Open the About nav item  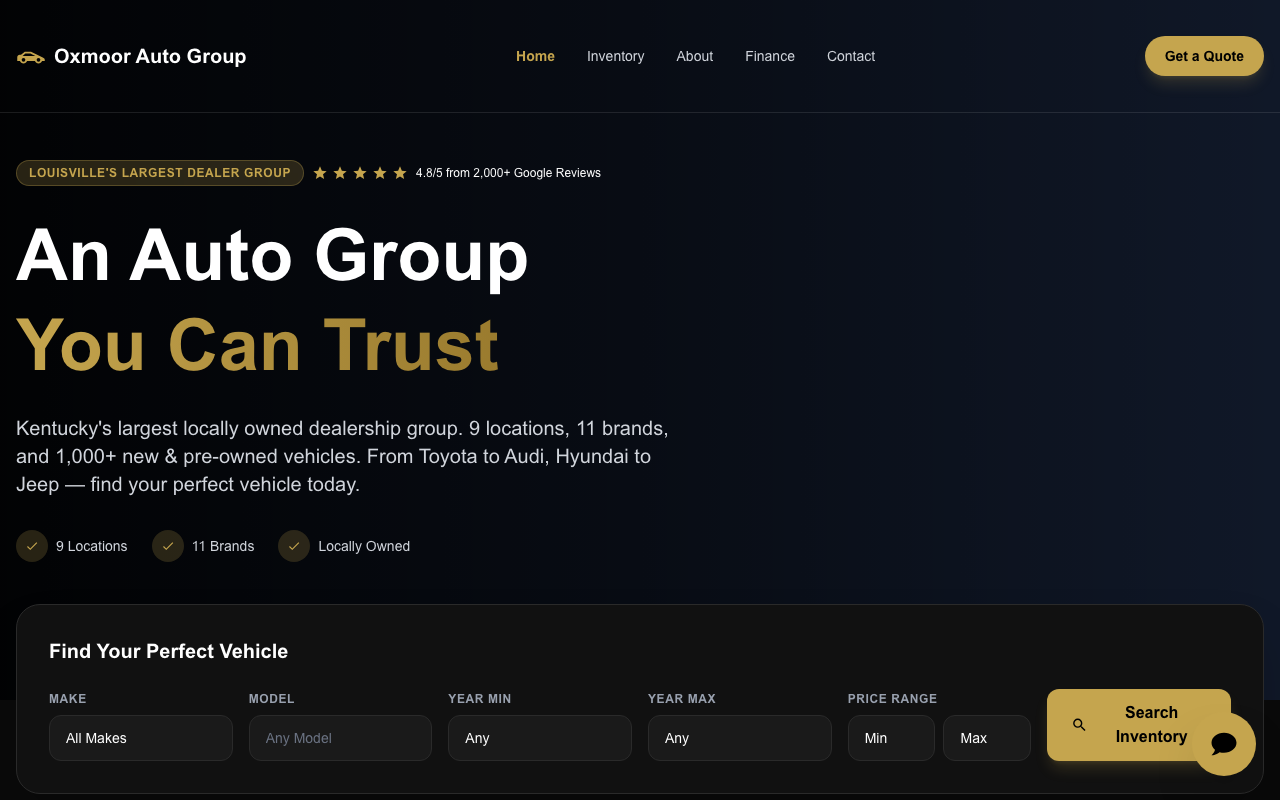694,56
